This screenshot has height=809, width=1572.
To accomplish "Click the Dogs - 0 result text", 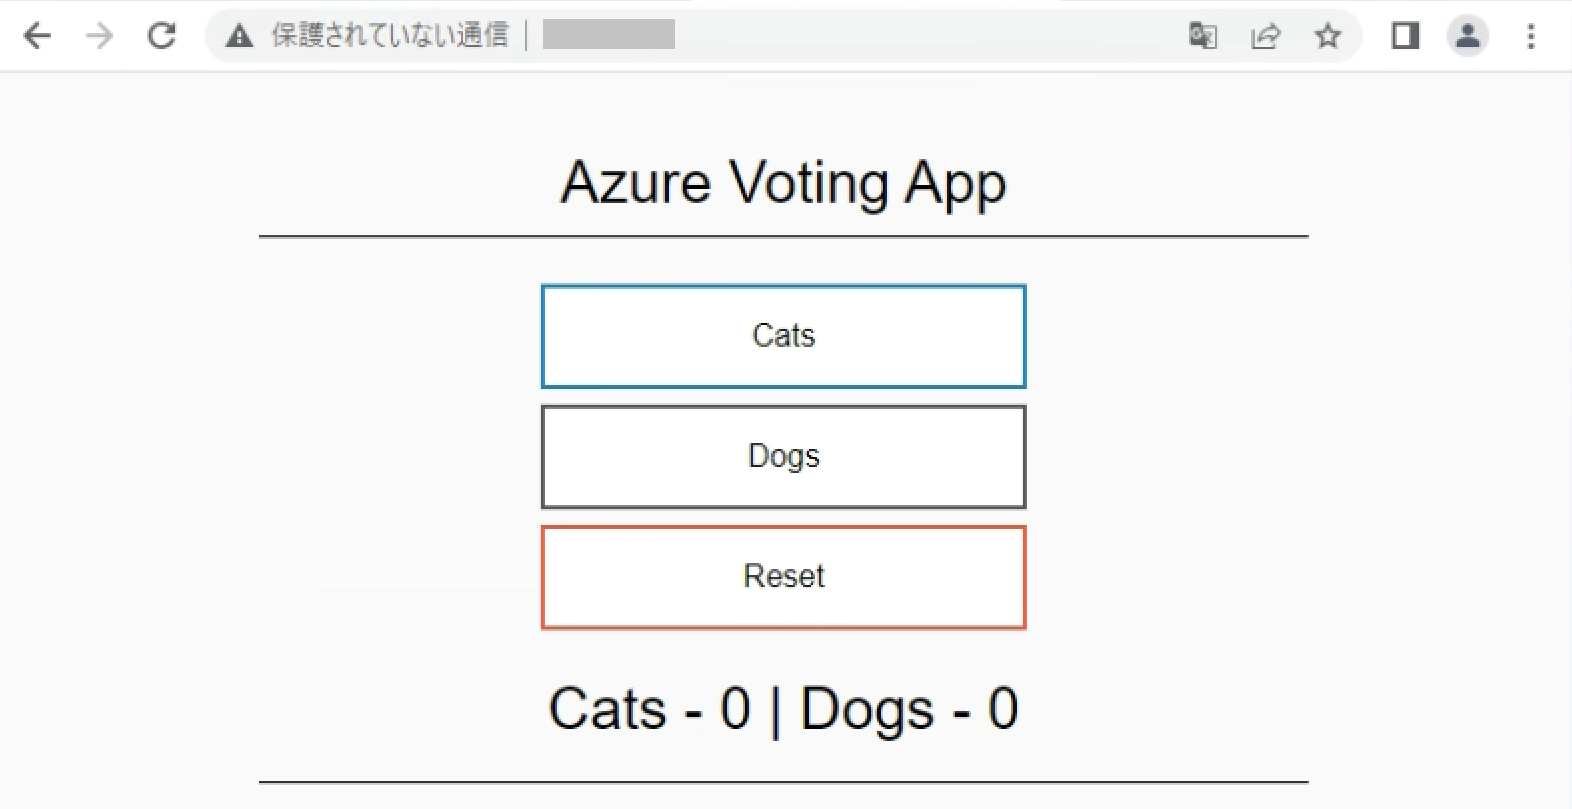I will (910, 710).
